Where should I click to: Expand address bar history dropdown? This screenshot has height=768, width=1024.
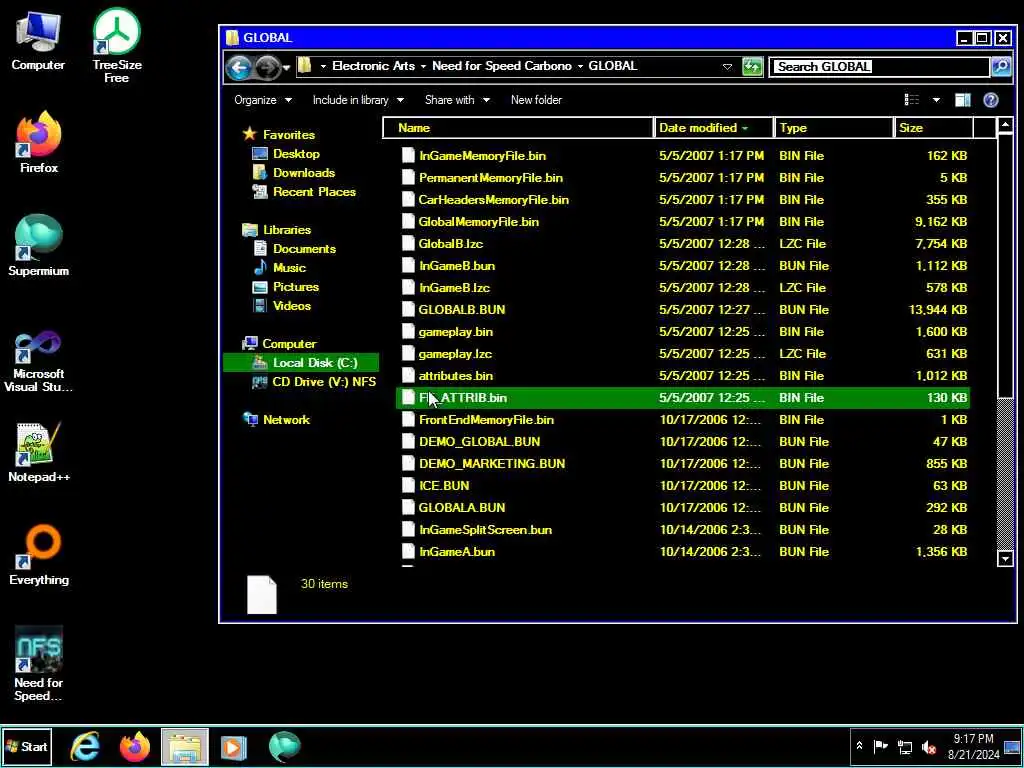(727, 67)
